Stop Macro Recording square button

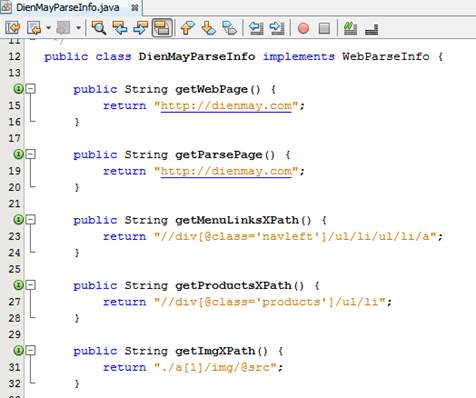324,28
